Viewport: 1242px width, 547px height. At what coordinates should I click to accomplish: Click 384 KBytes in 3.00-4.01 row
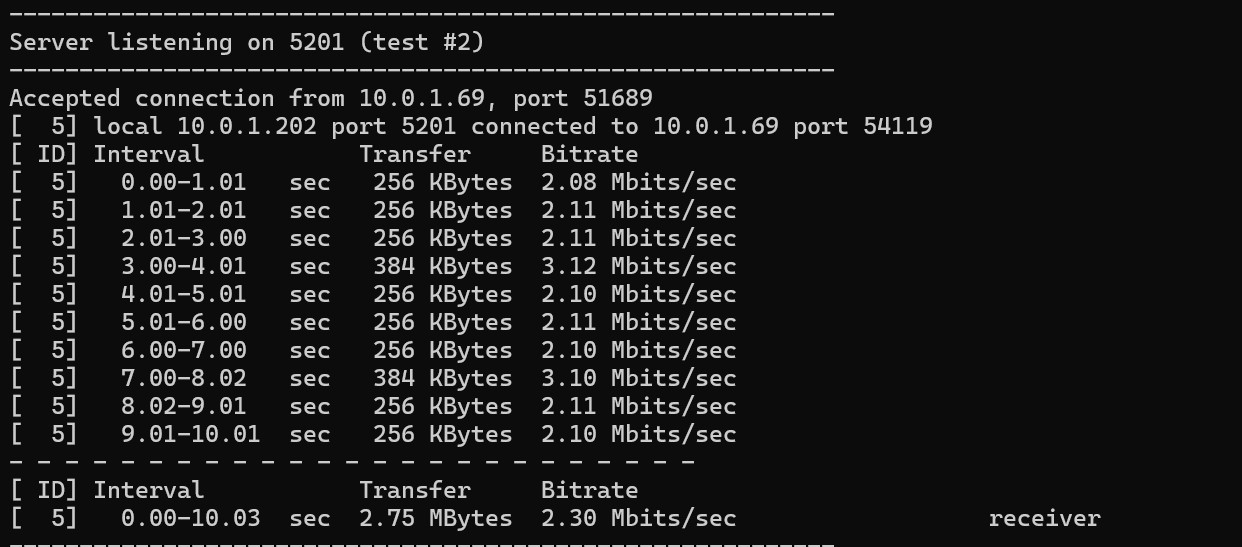(443, 266)
